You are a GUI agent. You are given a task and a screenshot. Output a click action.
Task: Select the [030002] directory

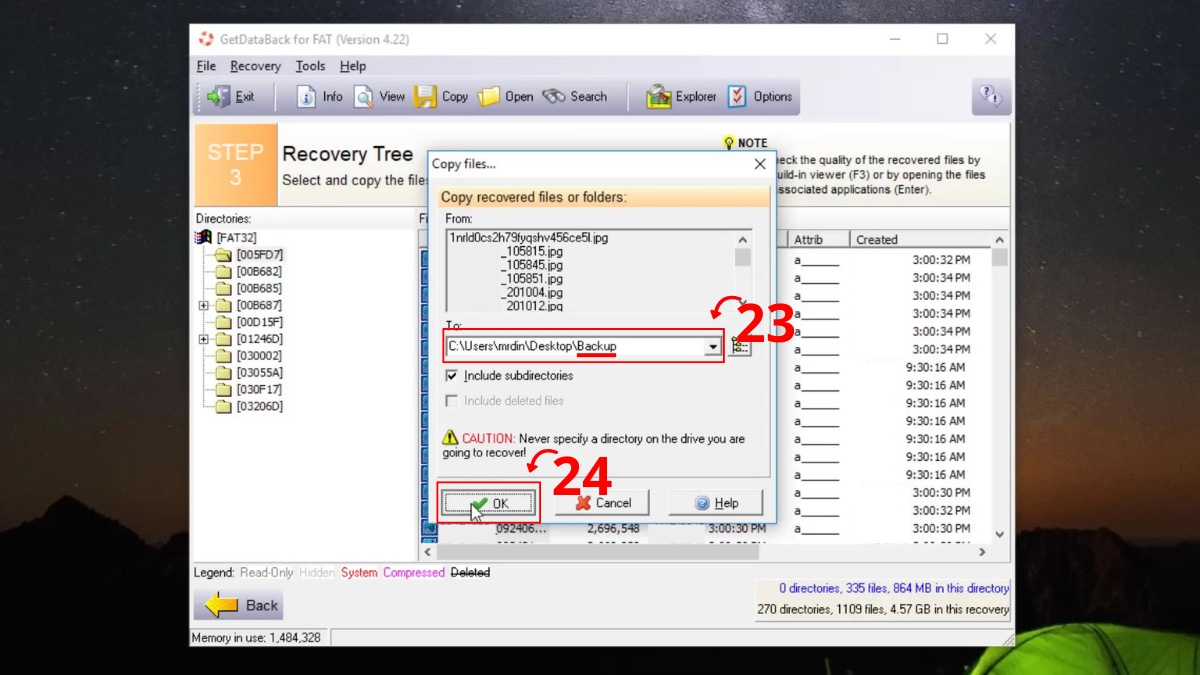tap(258, 356)
